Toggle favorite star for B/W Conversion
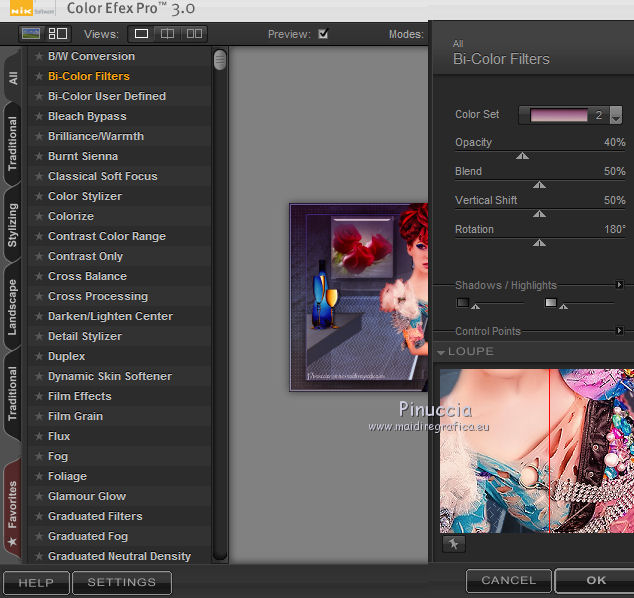This screenshot has width=634, height=598. (x=39, y=56)
